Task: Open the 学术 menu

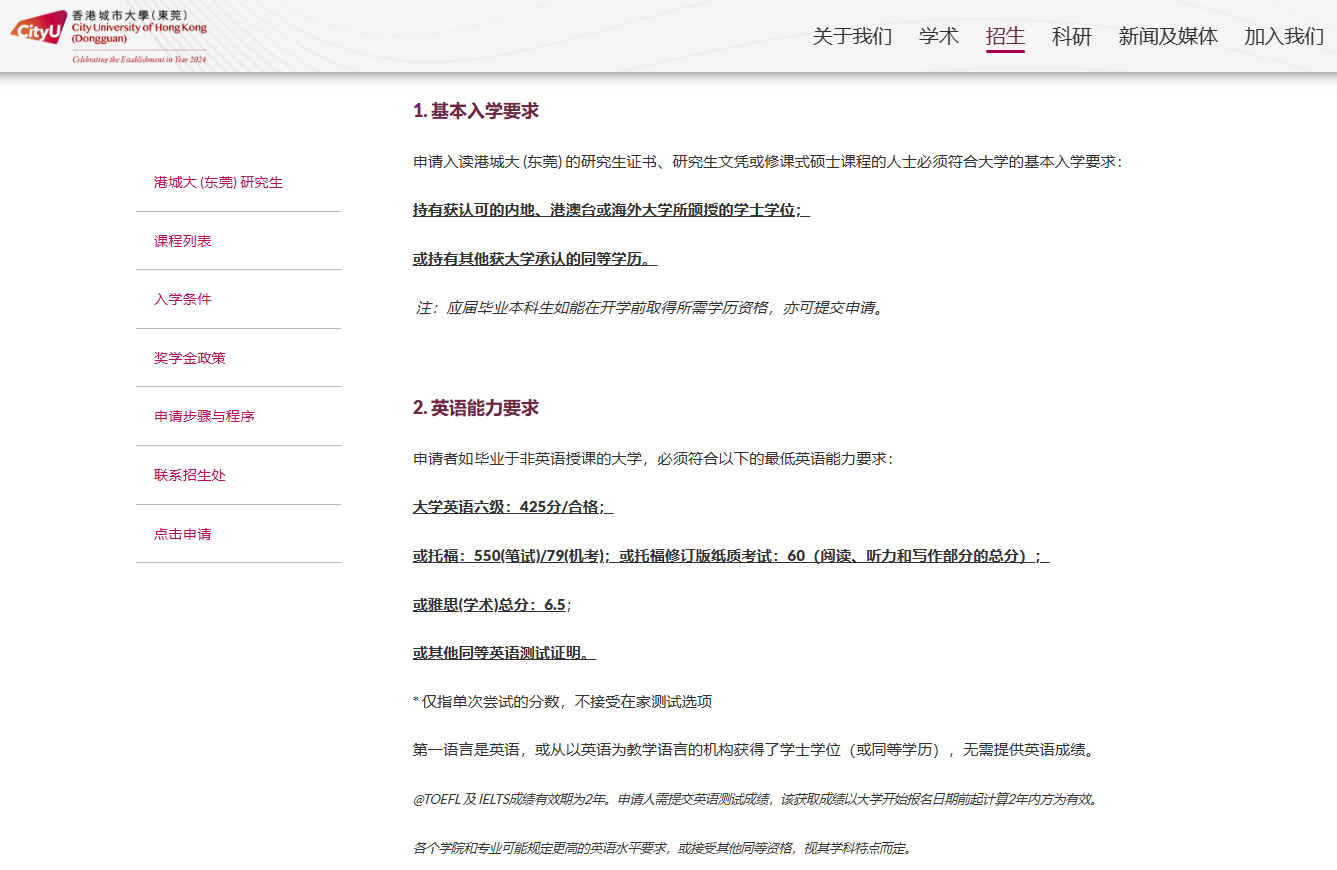Action: [x=939, y=37]
